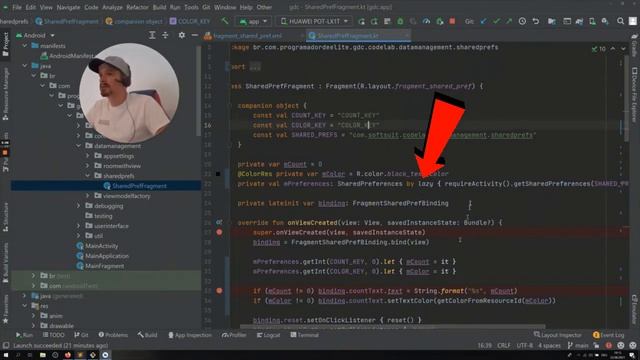Click Git Commit green checkmark icon

click(496, 21)
